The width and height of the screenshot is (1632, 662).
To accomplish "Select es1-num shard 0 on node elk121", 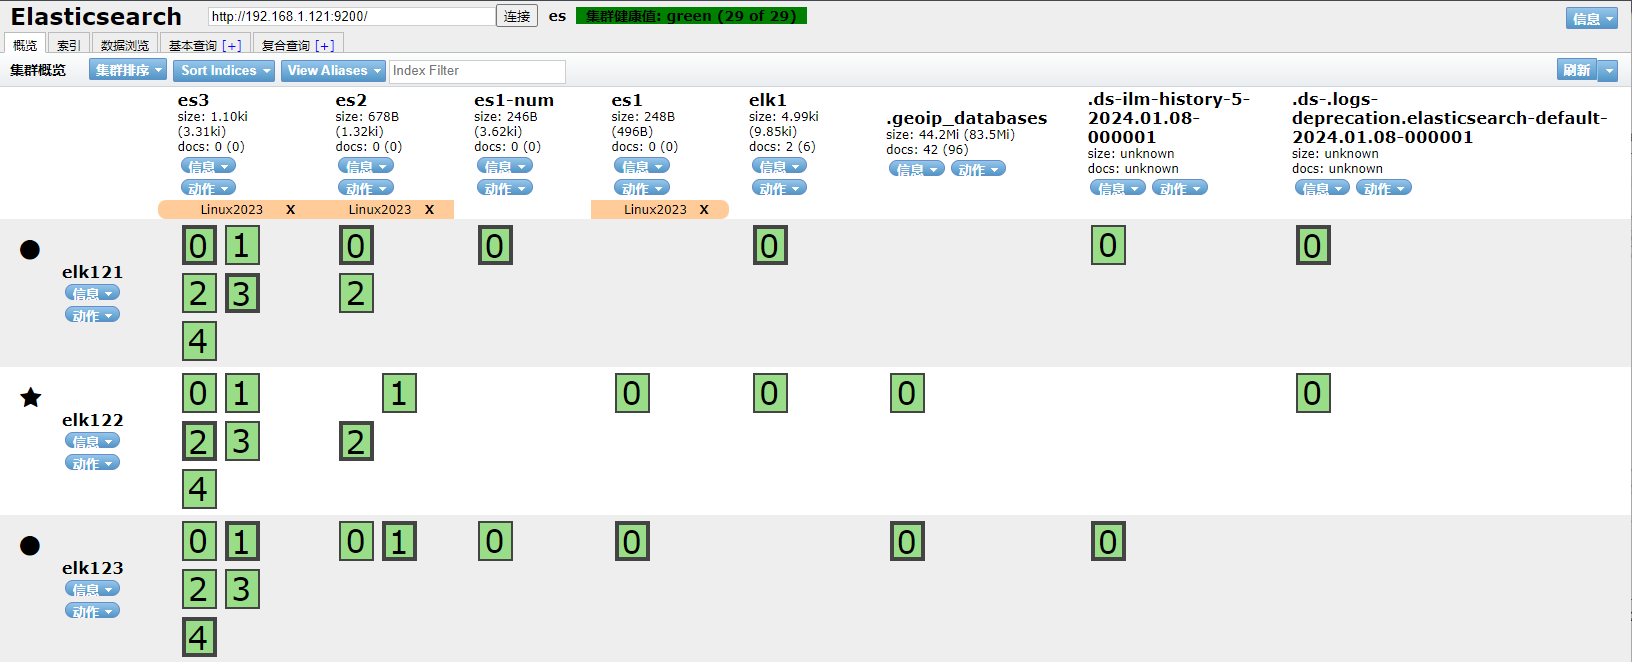I will click(x=495, y=246).
